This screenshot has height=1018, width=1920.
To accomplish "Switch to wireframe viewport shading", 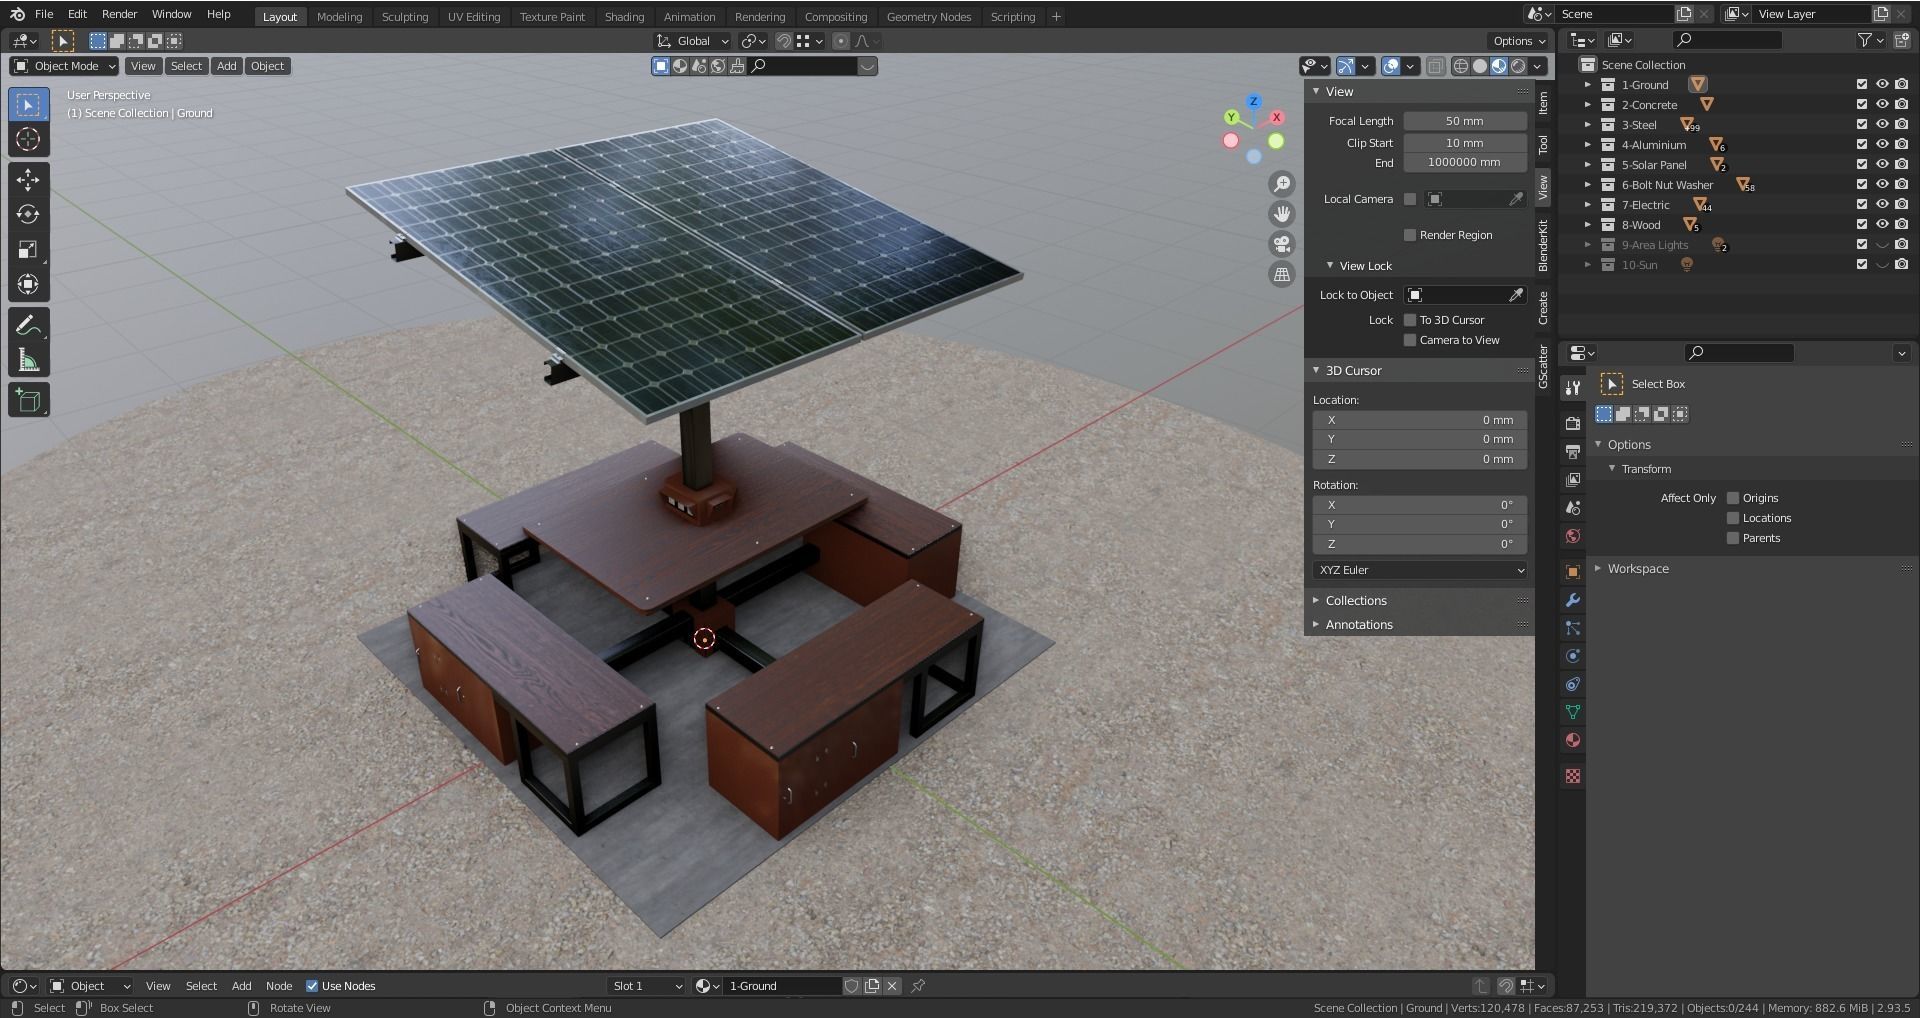I will pos(1461,66).
